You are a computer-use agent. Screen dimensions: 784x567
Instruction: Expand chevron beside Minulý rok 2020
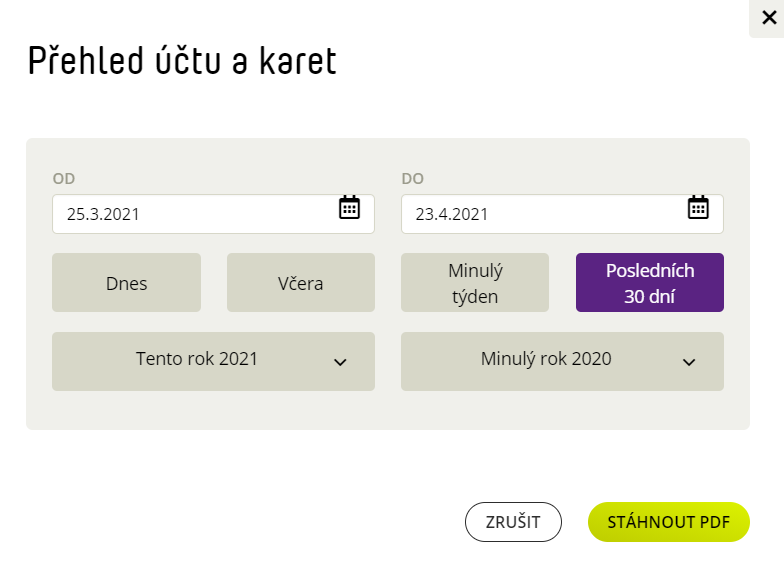689,362
